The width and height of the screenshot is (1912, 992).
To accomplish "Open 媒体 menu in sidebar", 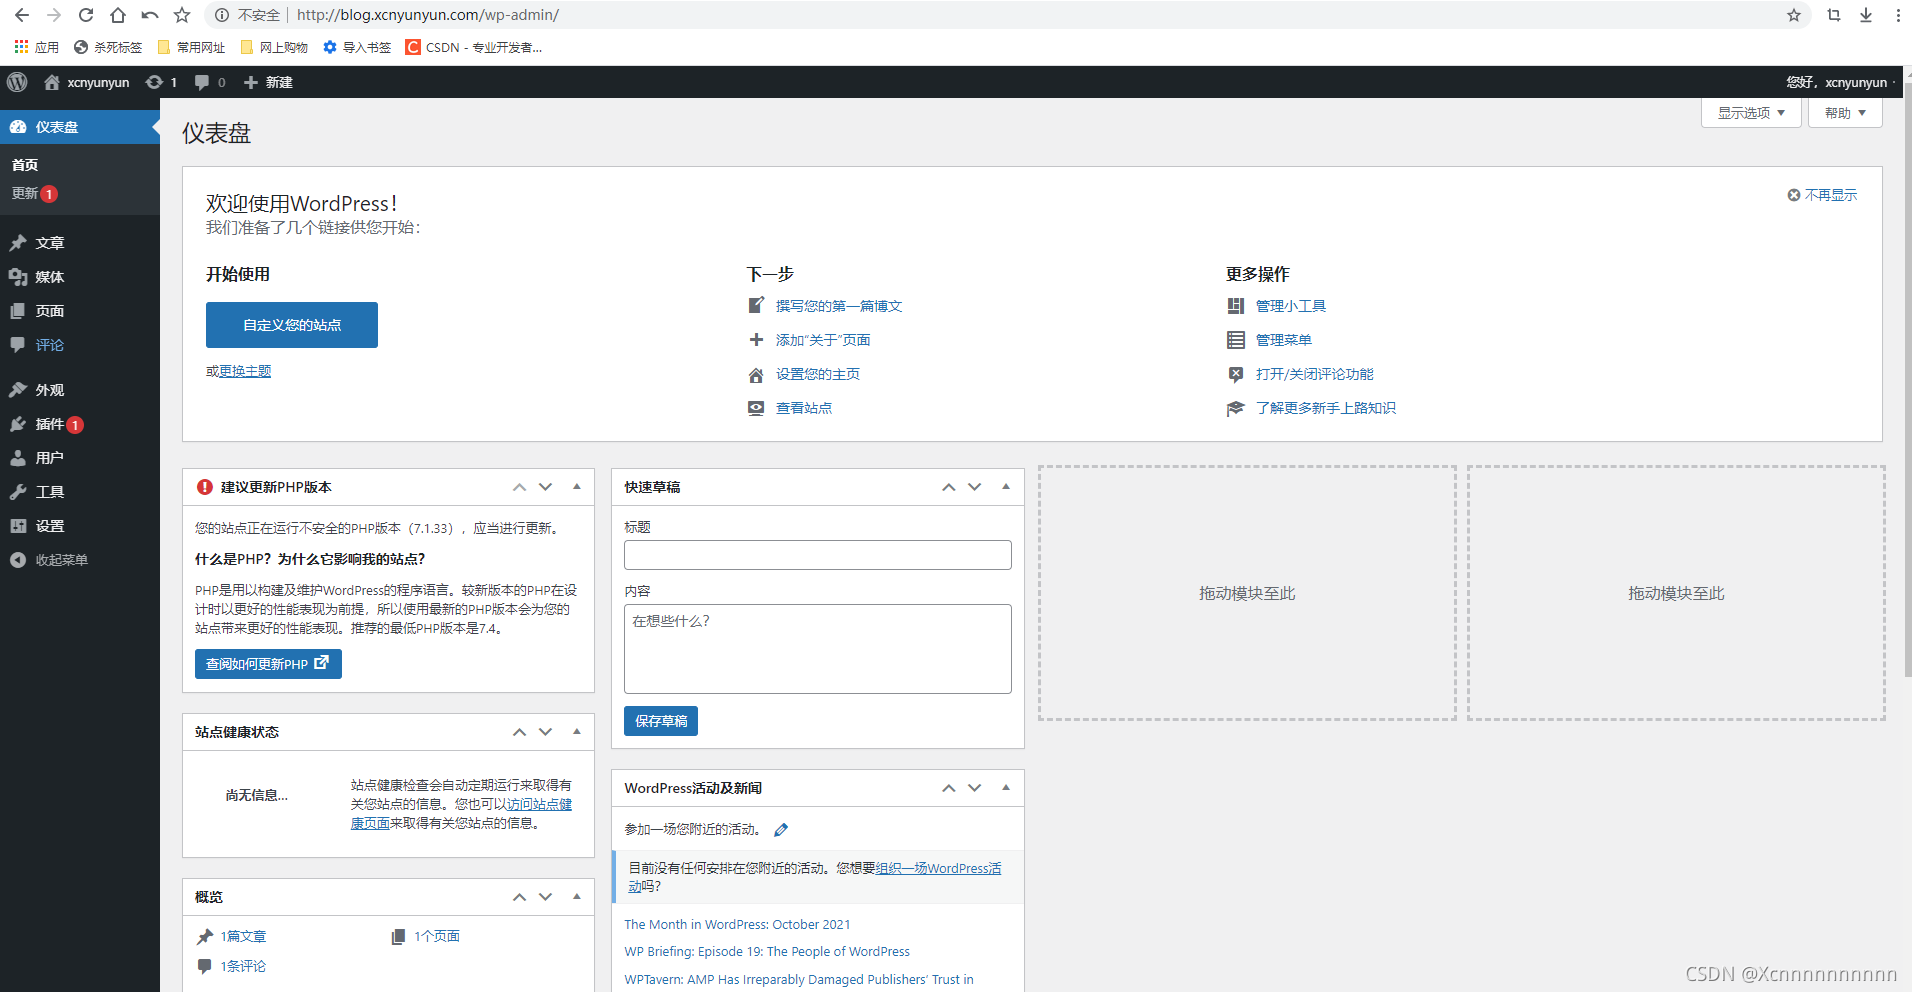I will coord(80,277).
